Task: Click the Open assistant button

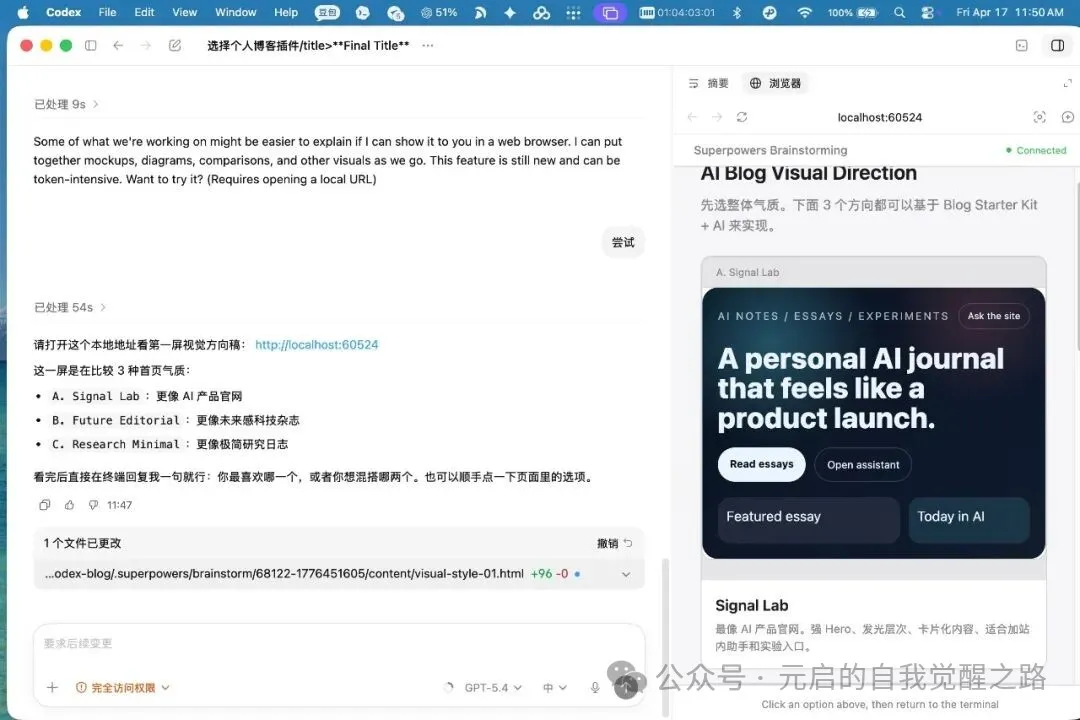Action: tap(863, 465)
